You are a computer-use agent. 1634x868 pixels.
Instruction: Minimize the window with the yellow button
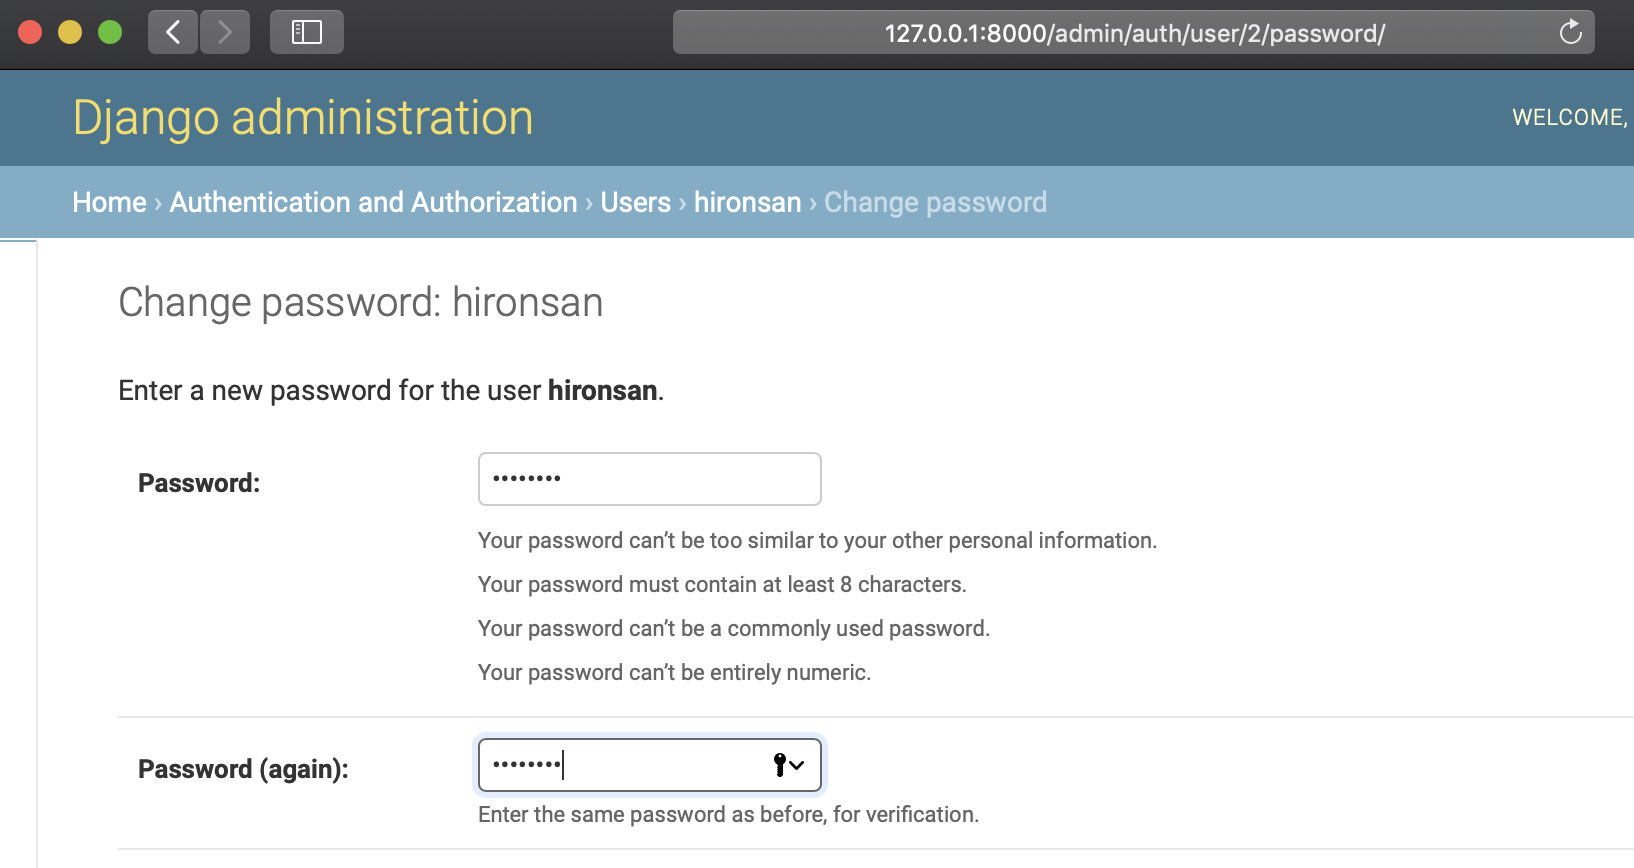tap(70, 33)
